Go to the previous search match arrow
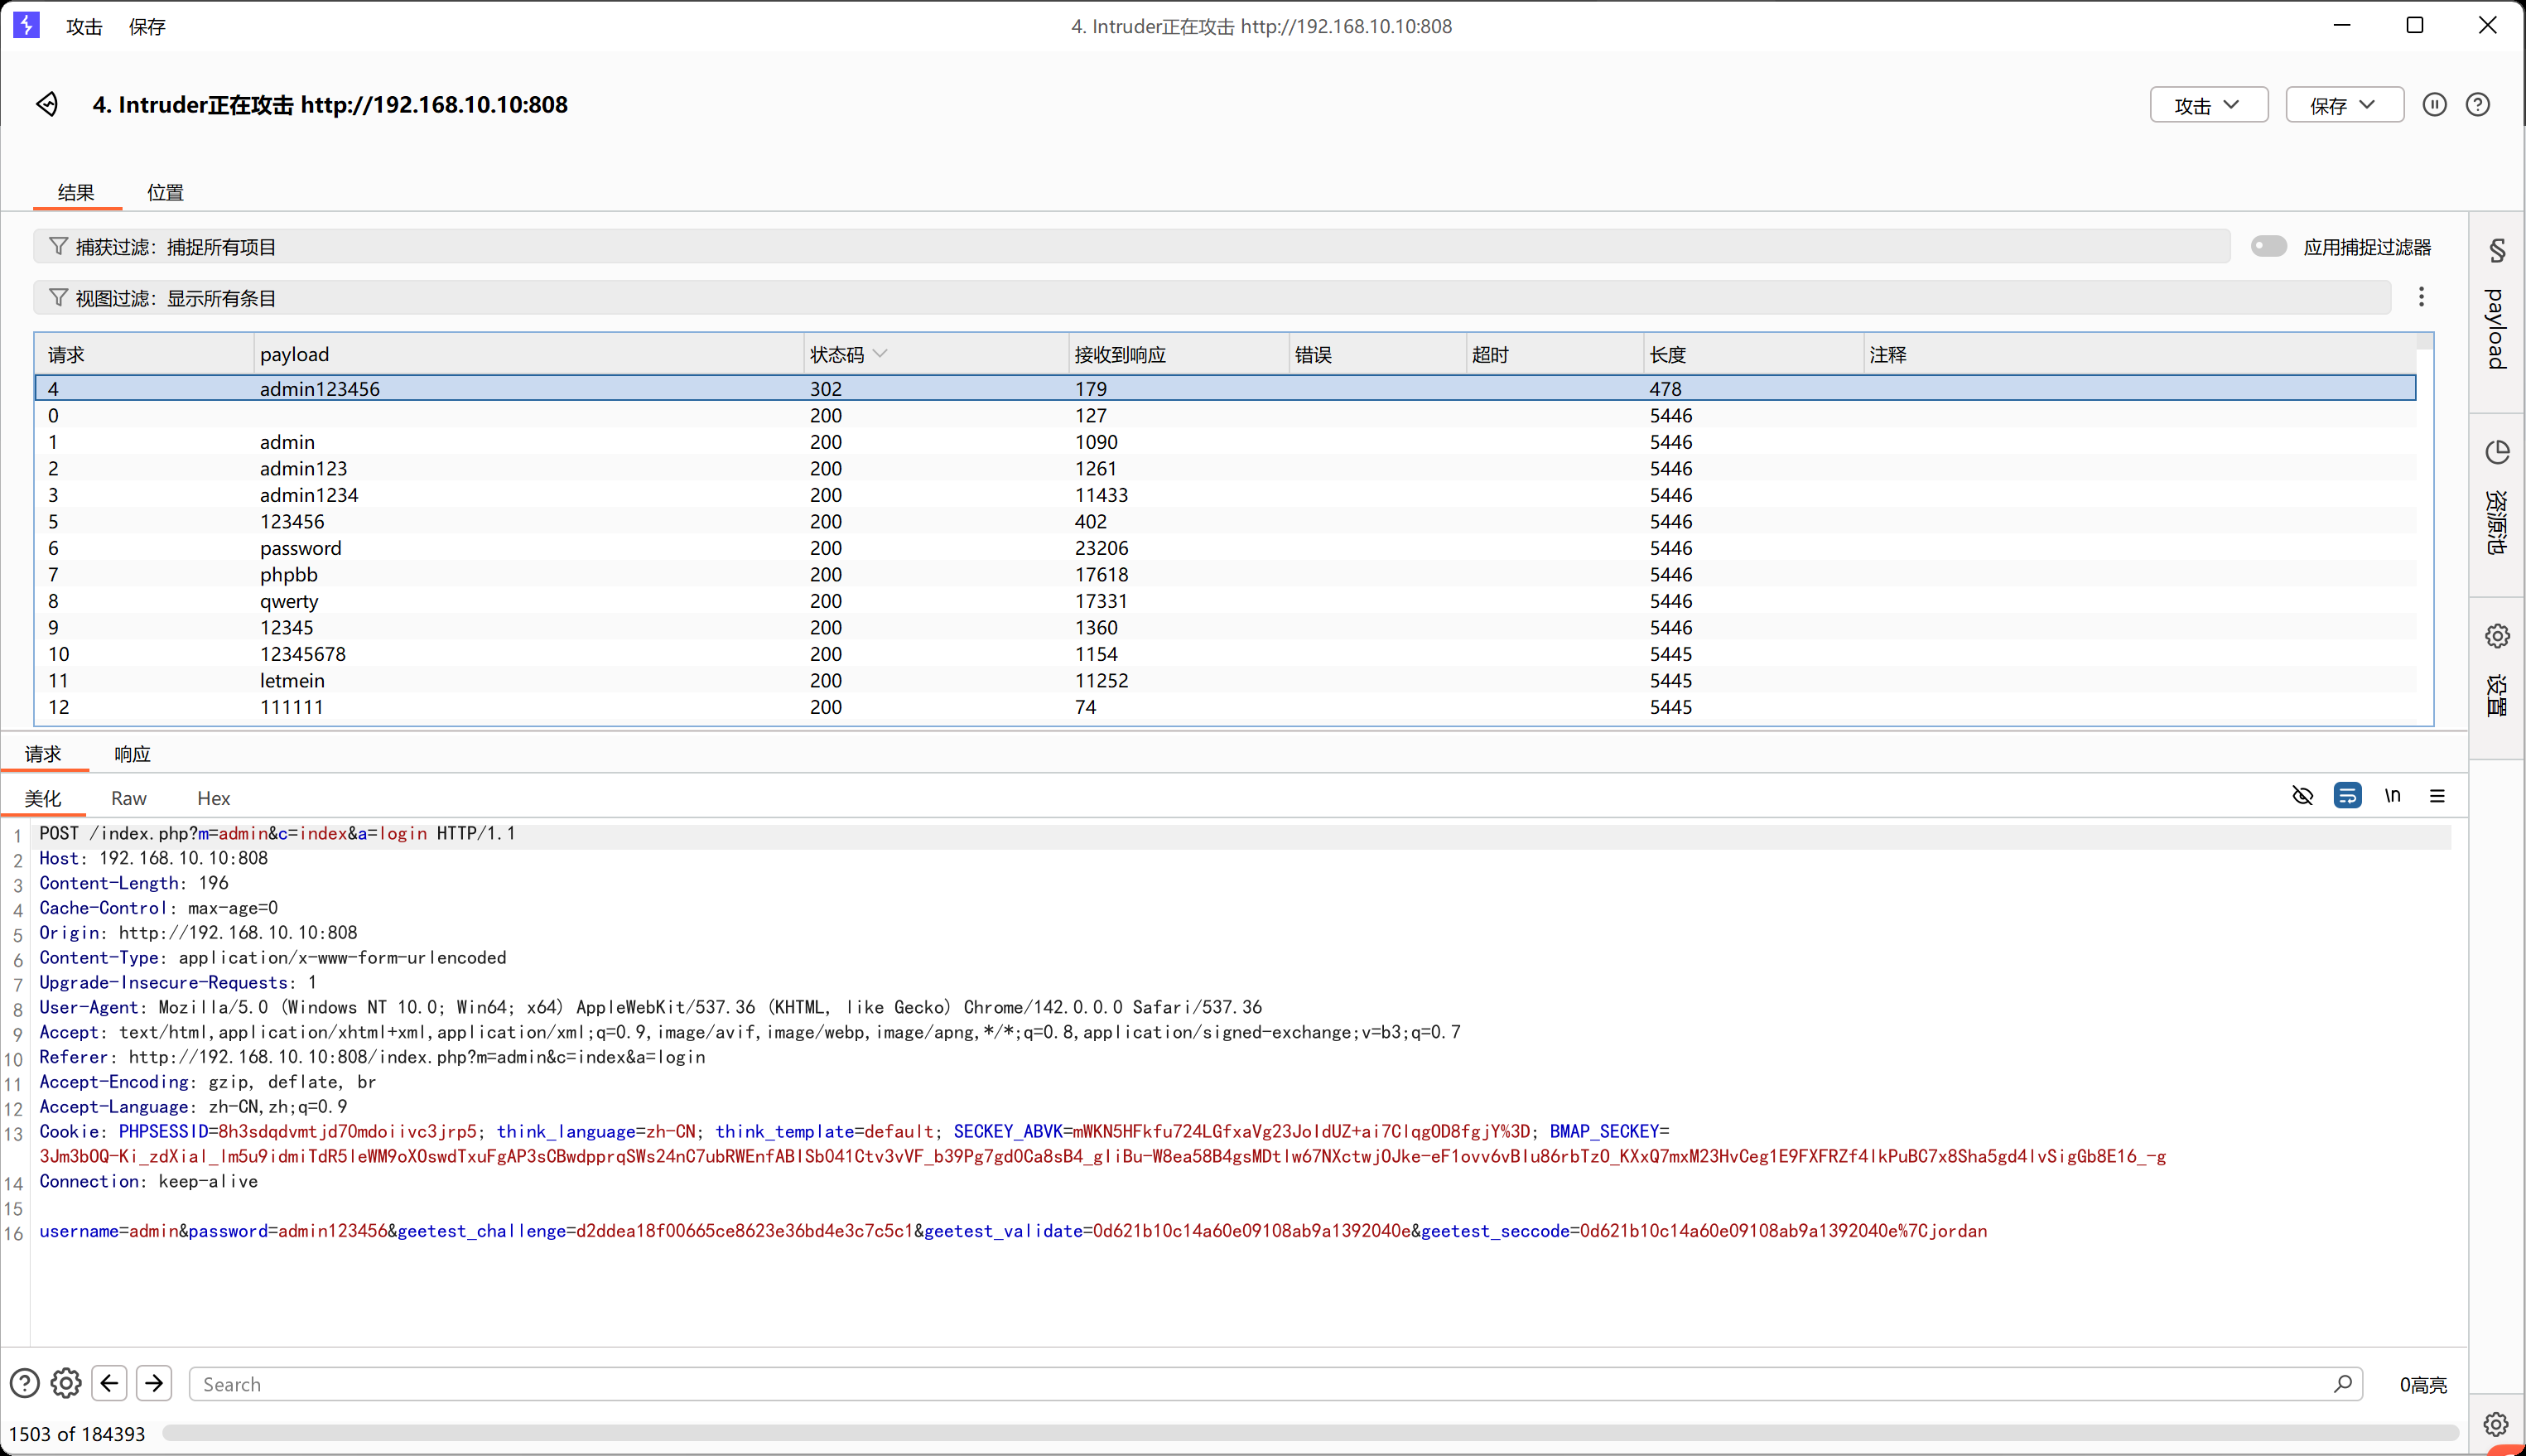 (x=110, y=1383)
